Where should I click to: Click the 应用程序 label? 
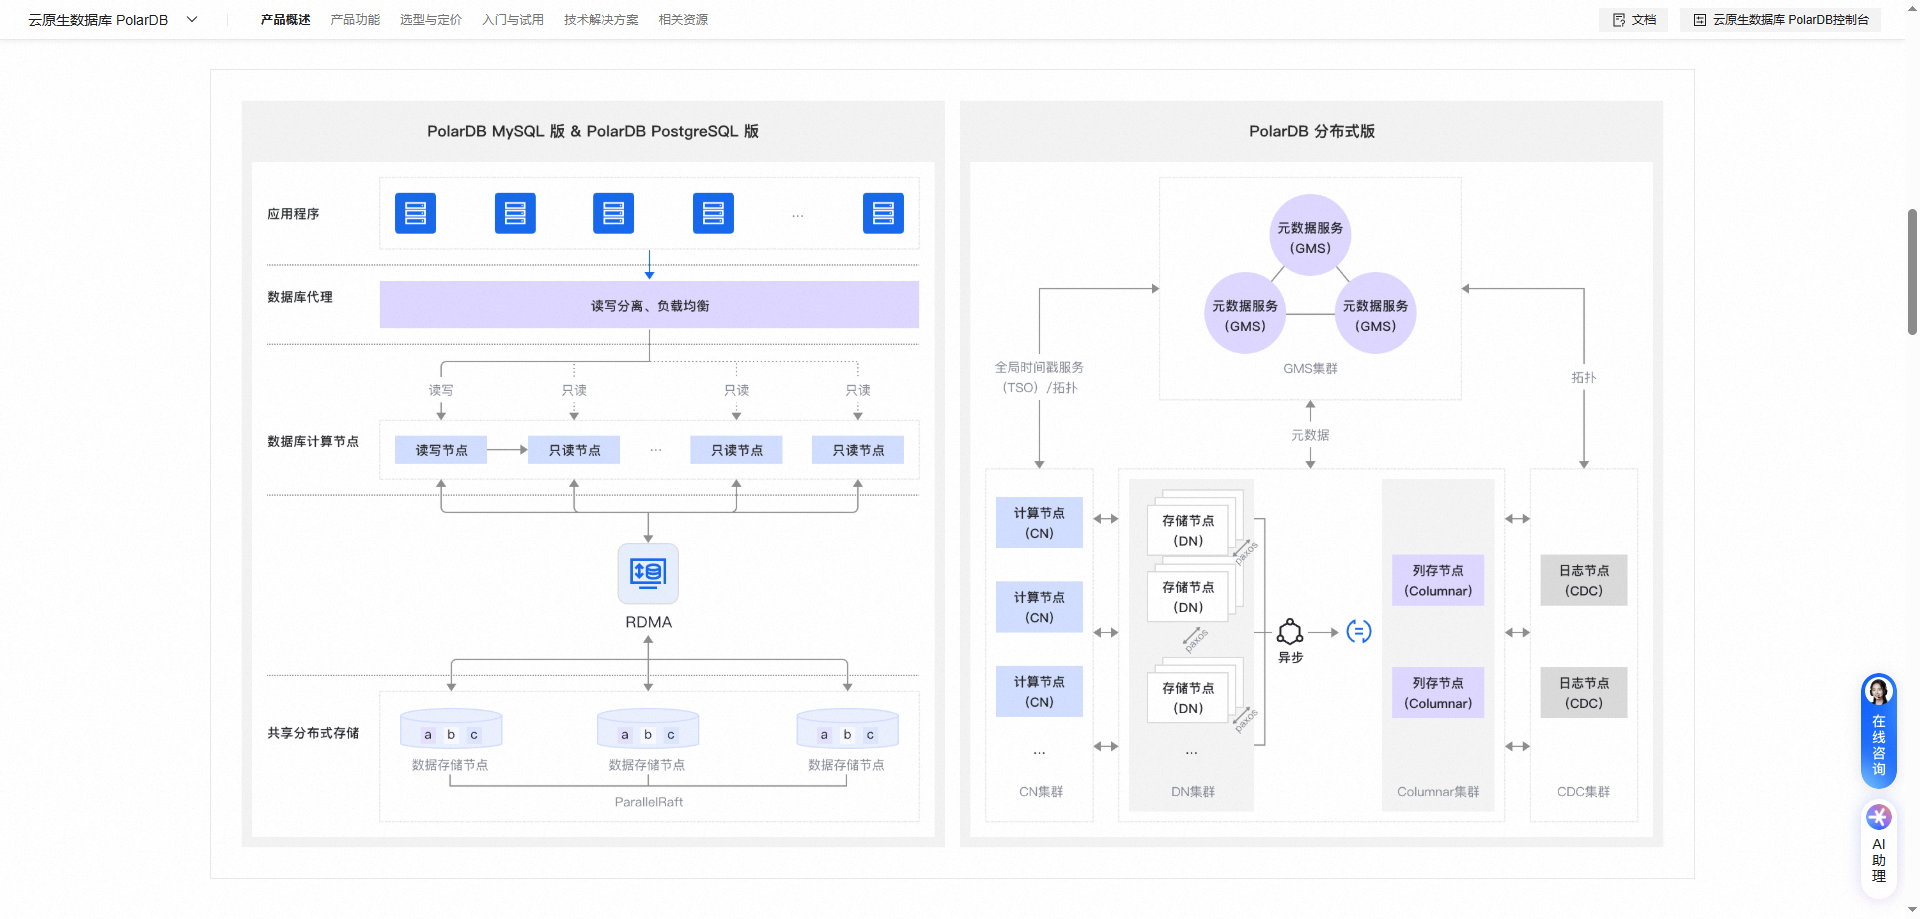point(293,214)
